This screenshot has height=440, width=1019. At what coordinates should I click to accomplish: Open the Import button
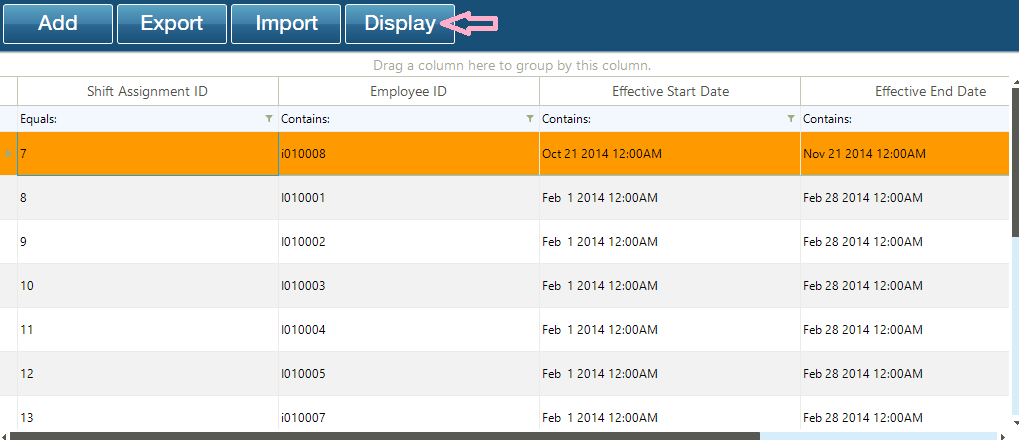point(286,24)
